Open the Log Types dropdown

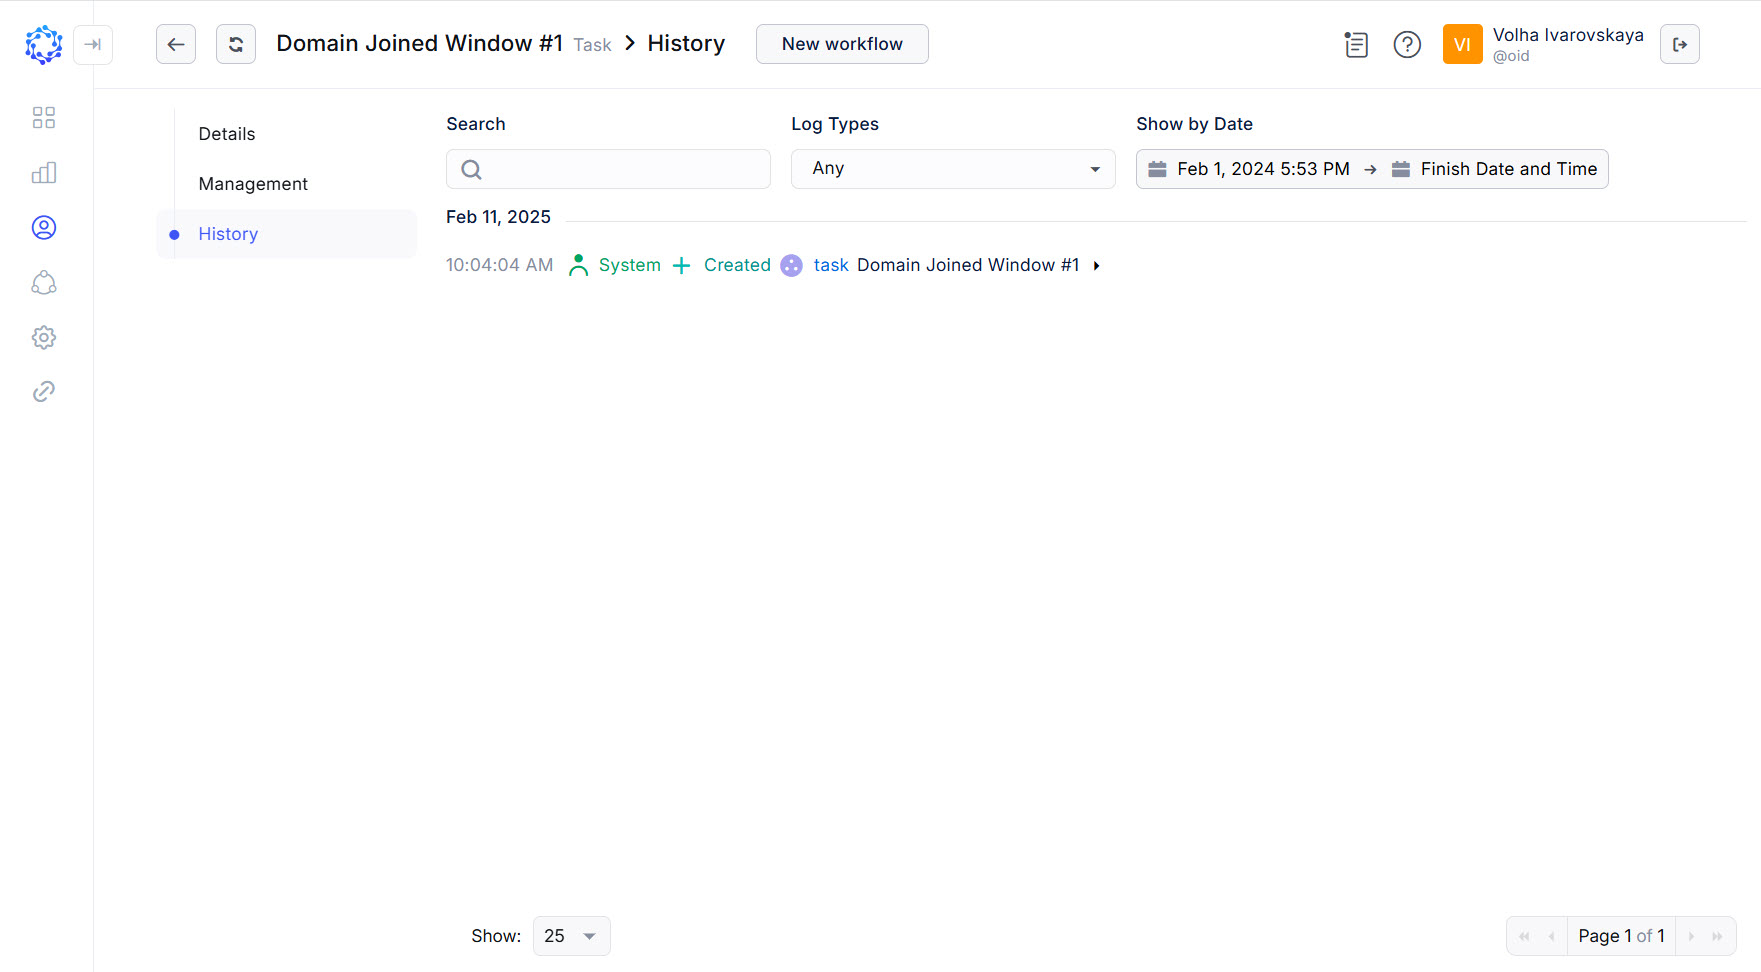(x=953, y=169)
